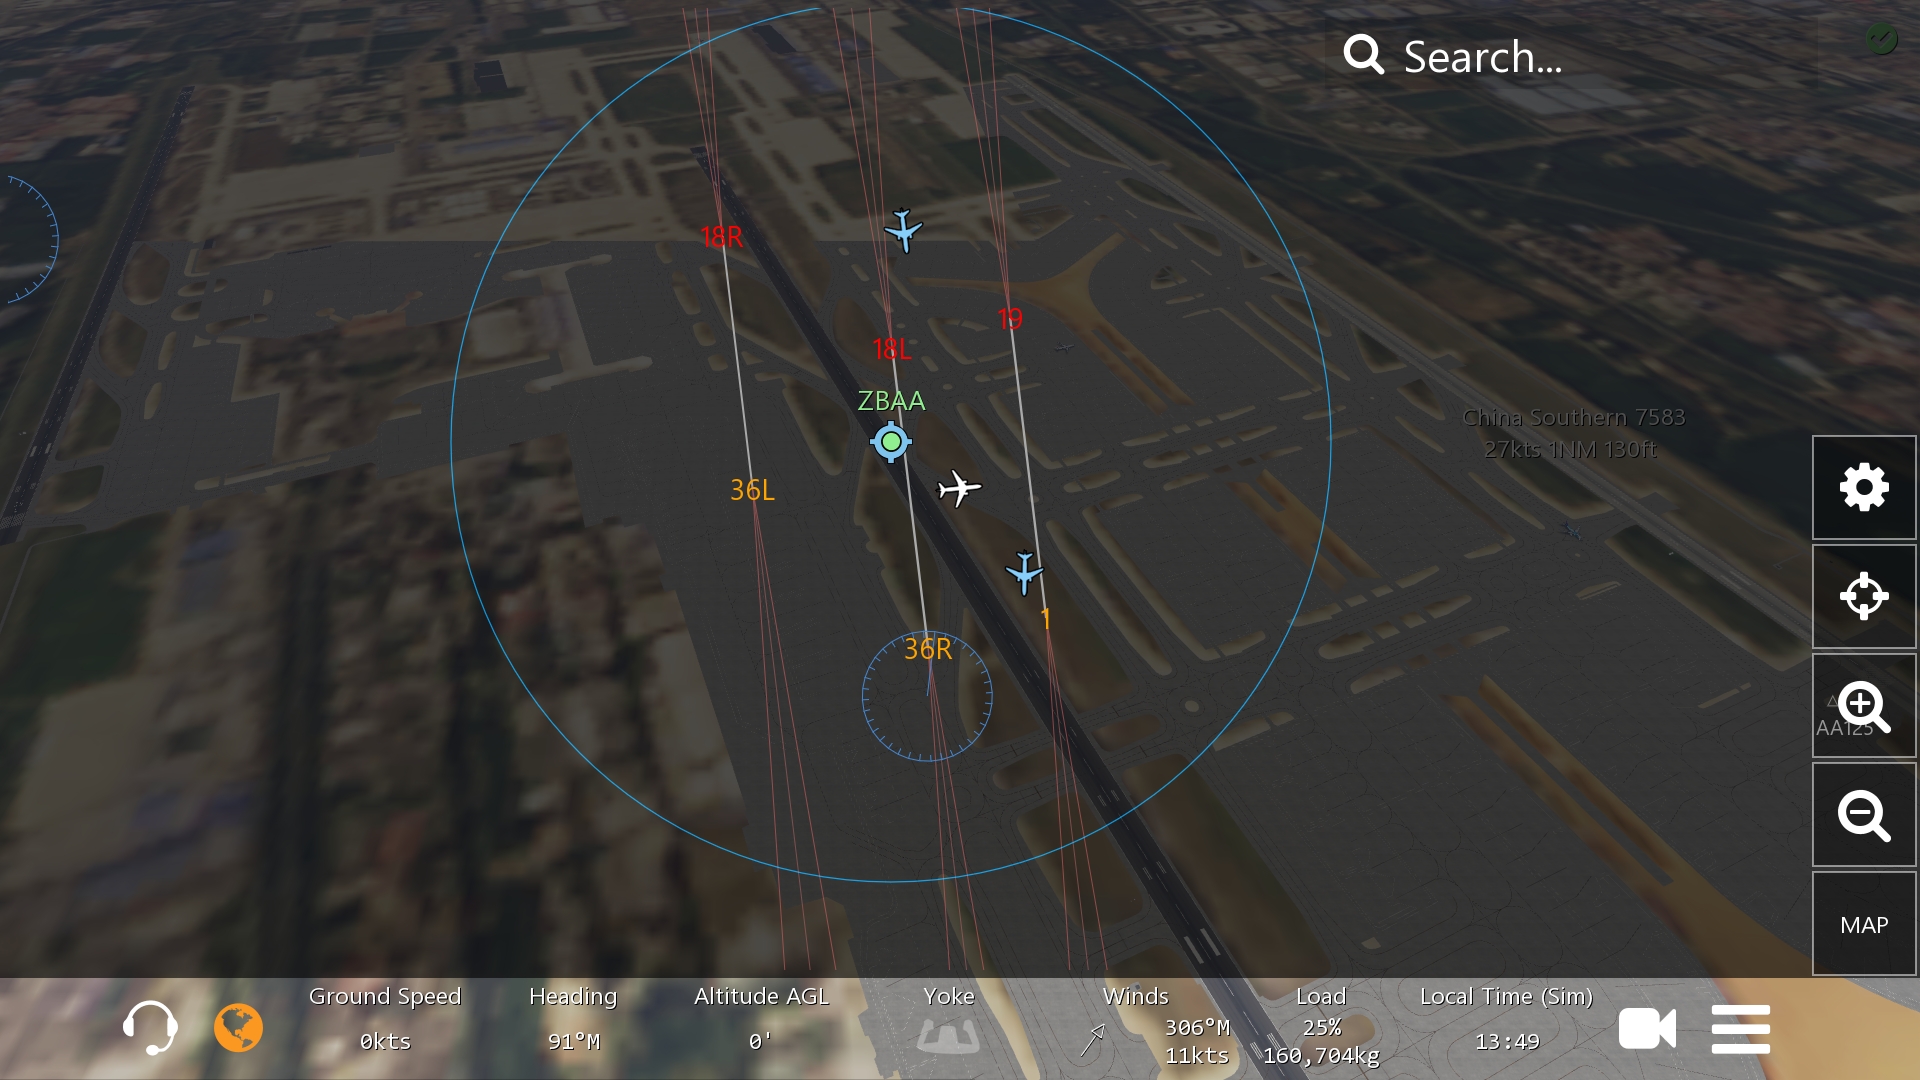The height and width of the screenshot is (1080, 1920).
Task: Zoom out using the magnifier minus button
Action: [1864, 815]
